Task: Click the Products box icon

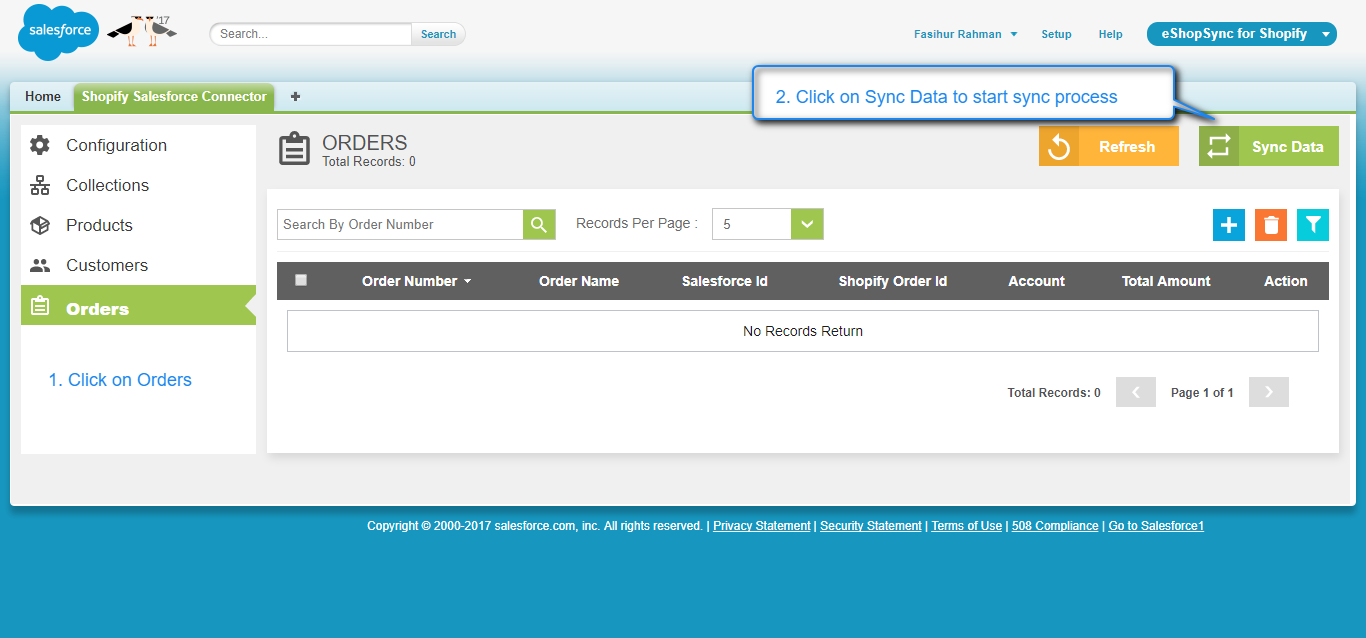Action: [x=40, y=225]
